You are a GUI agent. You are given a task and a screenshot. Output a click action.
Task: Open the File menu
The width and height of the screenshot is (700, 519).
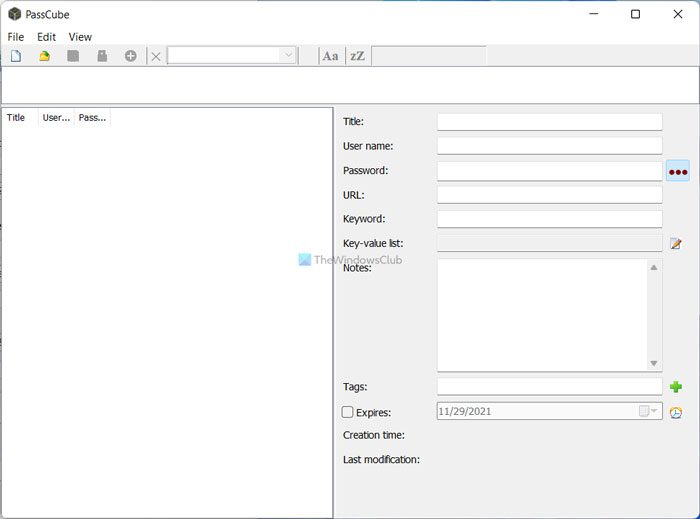(16, 37)
